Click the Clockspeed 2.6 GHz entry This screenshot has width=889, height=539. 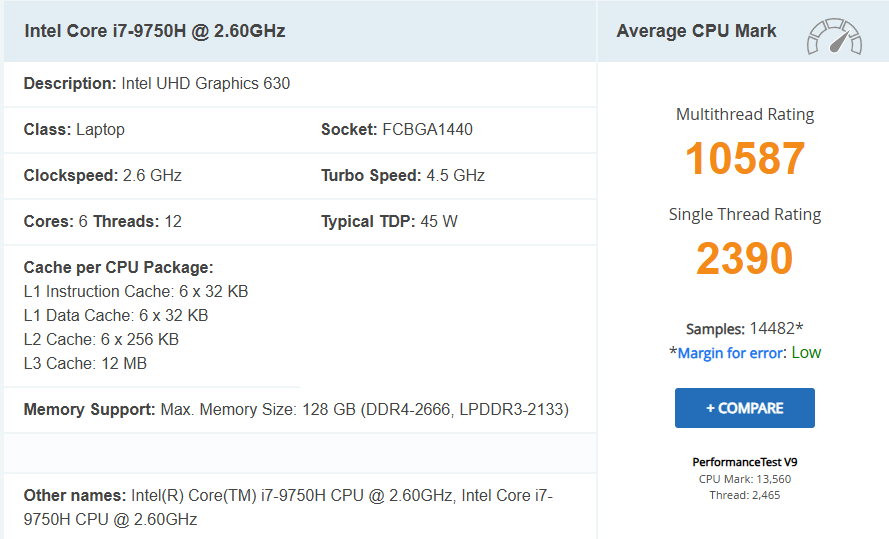tap(102, 176)
